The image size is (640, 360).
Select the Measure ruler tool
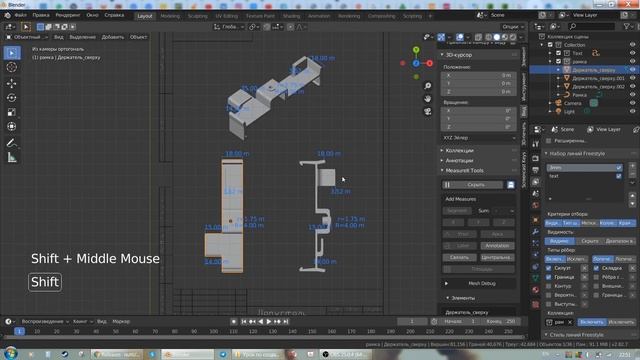12,158
